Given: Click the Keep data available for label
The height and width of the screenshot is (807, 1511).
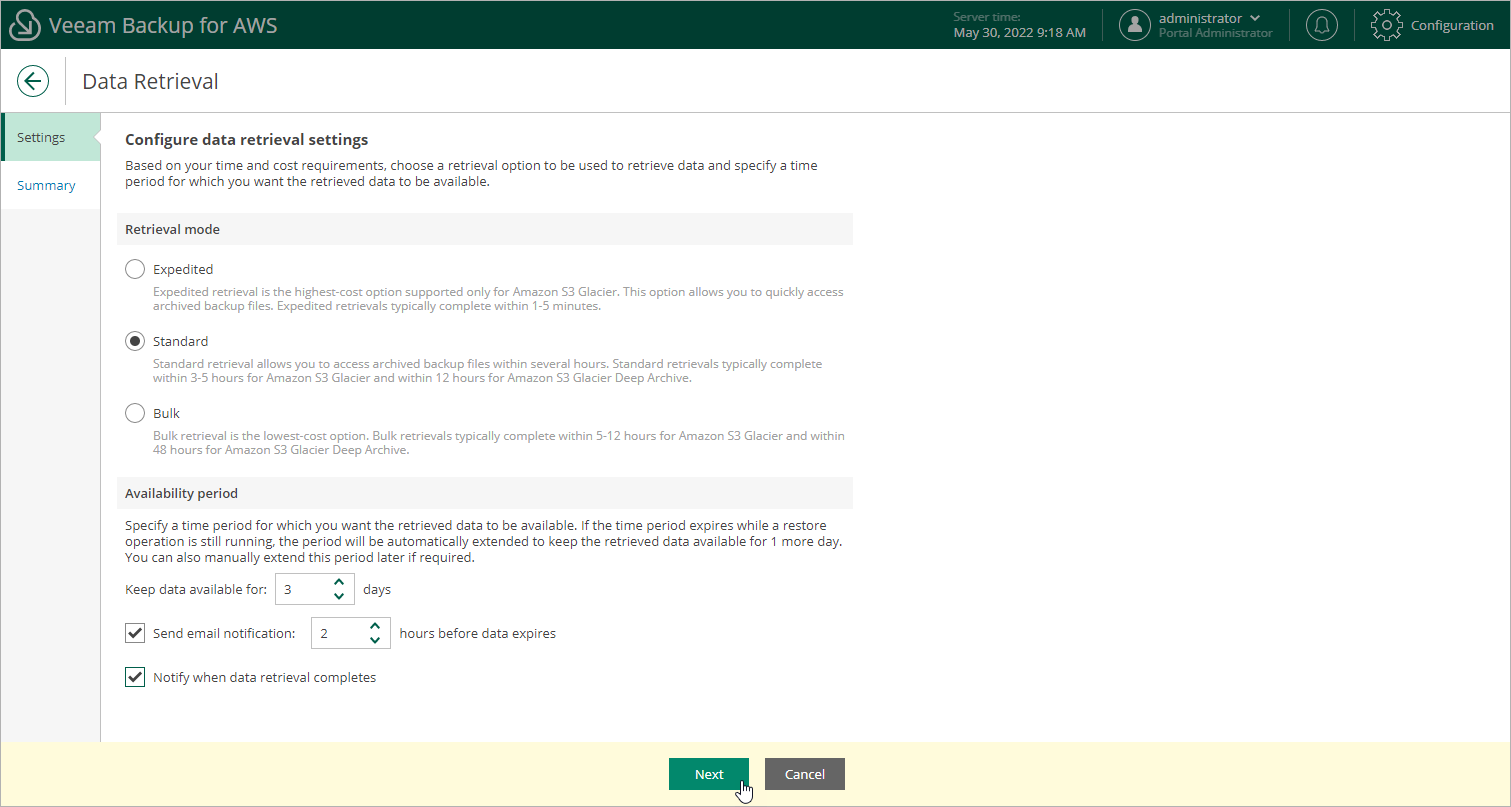Looking at the screenshot, I should pyautogui.click(x=196, y=589).
